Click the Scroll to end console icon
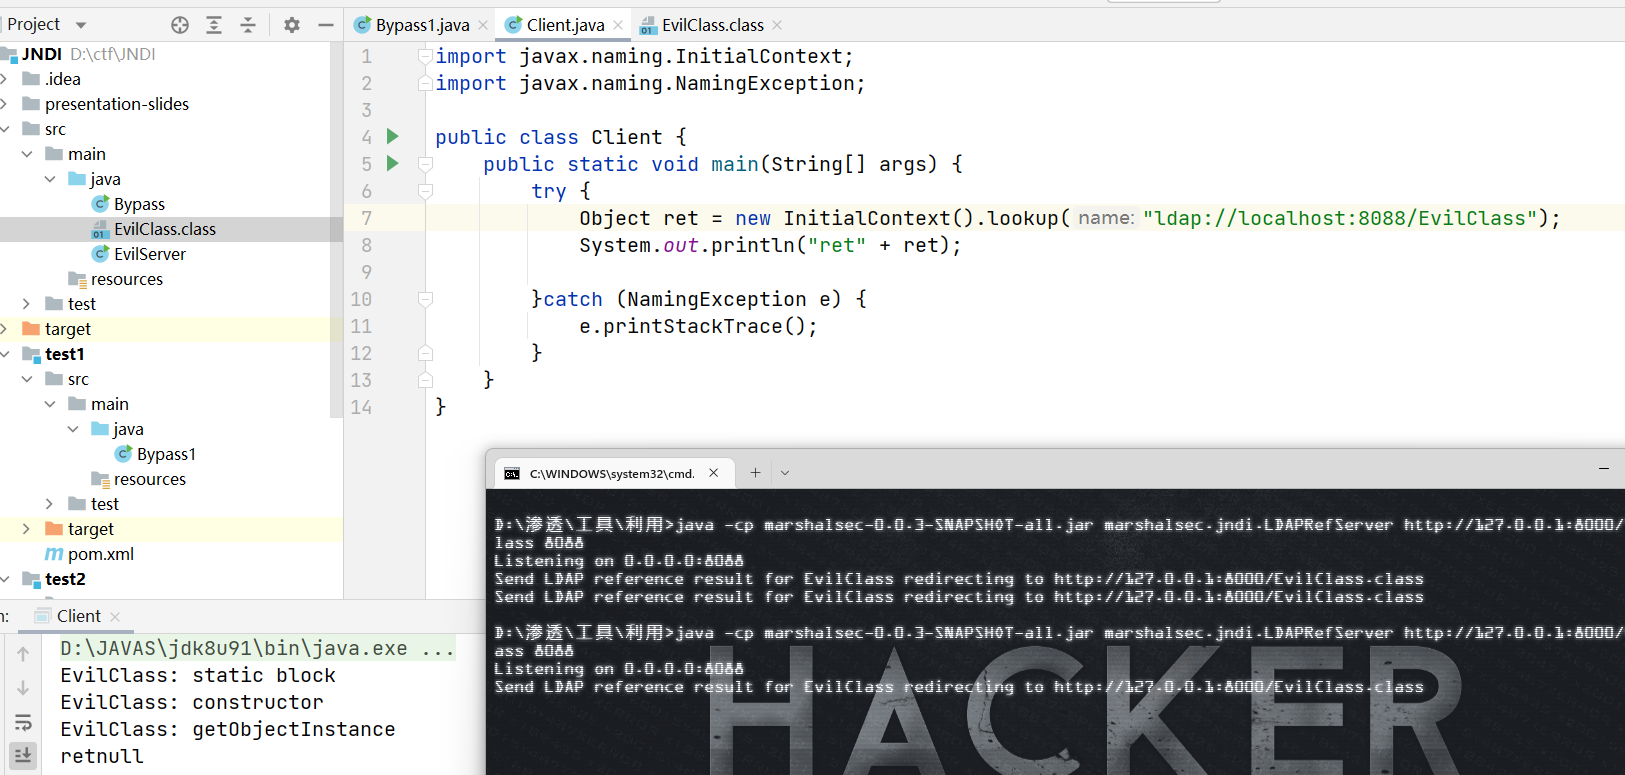 click(x=23, y=755)
